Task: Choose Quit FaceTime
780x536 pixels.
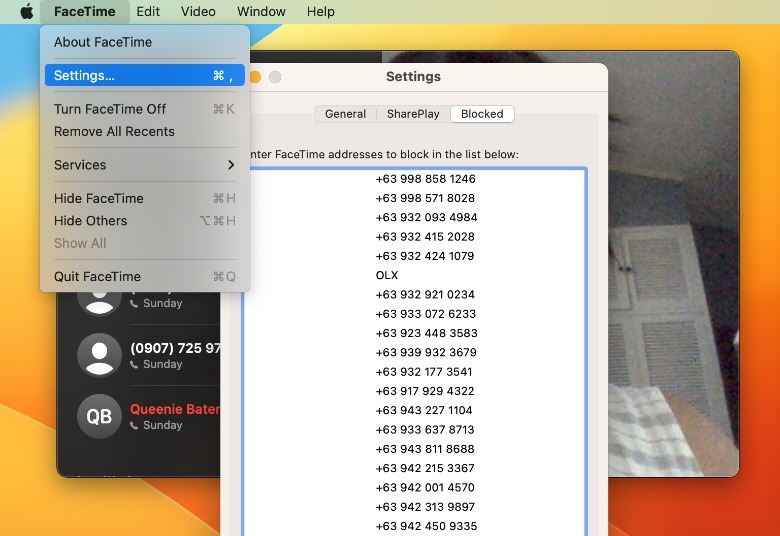Action: (97, 277)
